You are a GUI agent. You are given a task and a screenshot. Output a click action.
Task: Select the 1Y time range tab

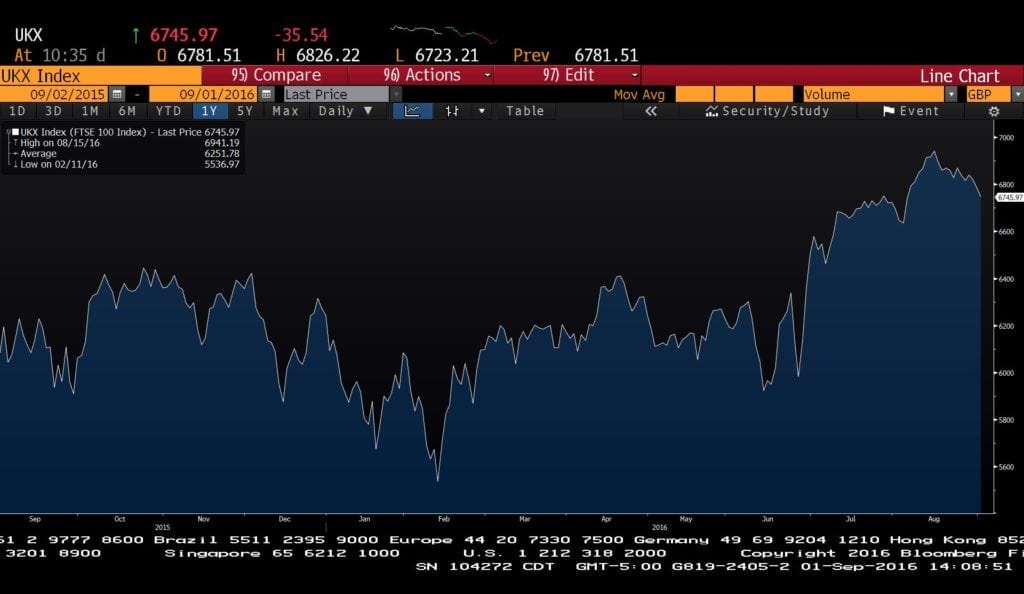[x=209, y=111]
